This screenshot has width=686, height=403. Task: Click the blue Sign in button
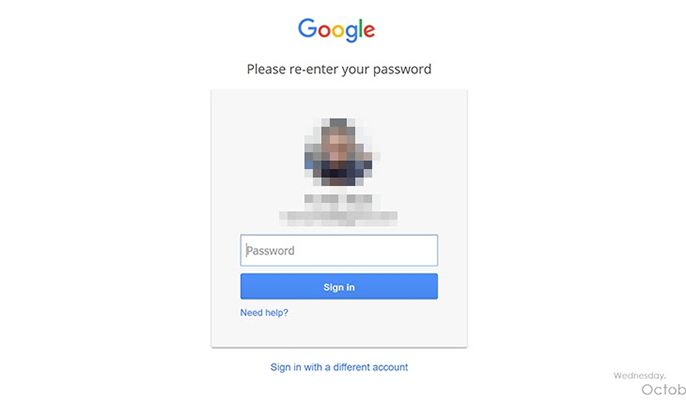[x=339, y=287]
